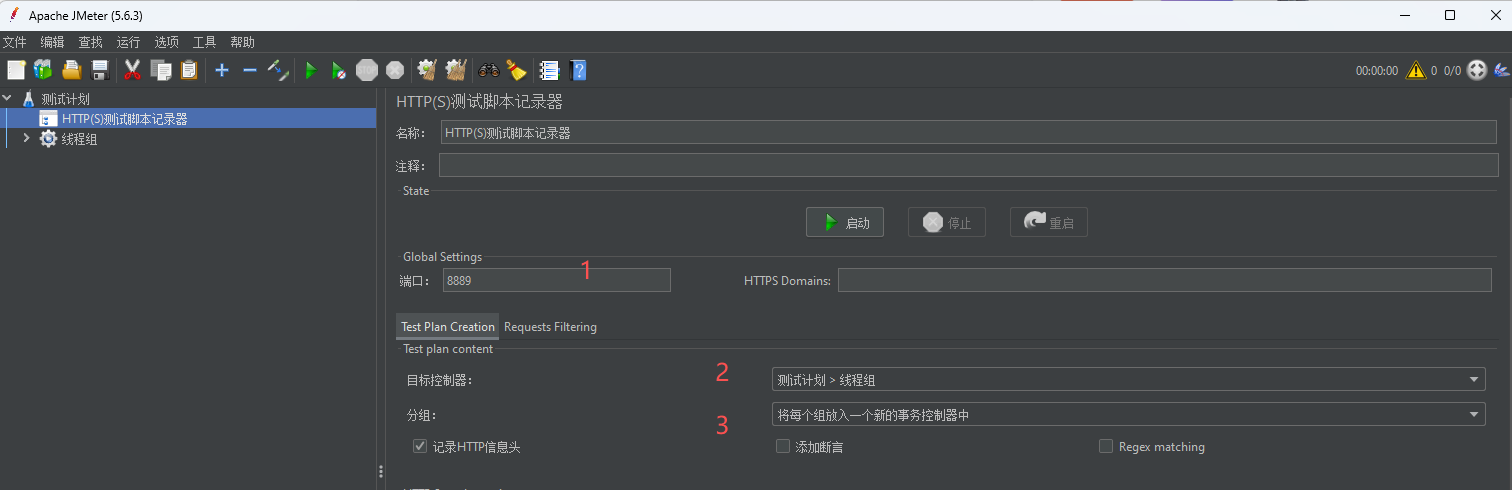Image resolution: width=1512 pixels, height=490 pixels.
Task: Open the 分组 dropdown
Action: [x=1129, y=414]
